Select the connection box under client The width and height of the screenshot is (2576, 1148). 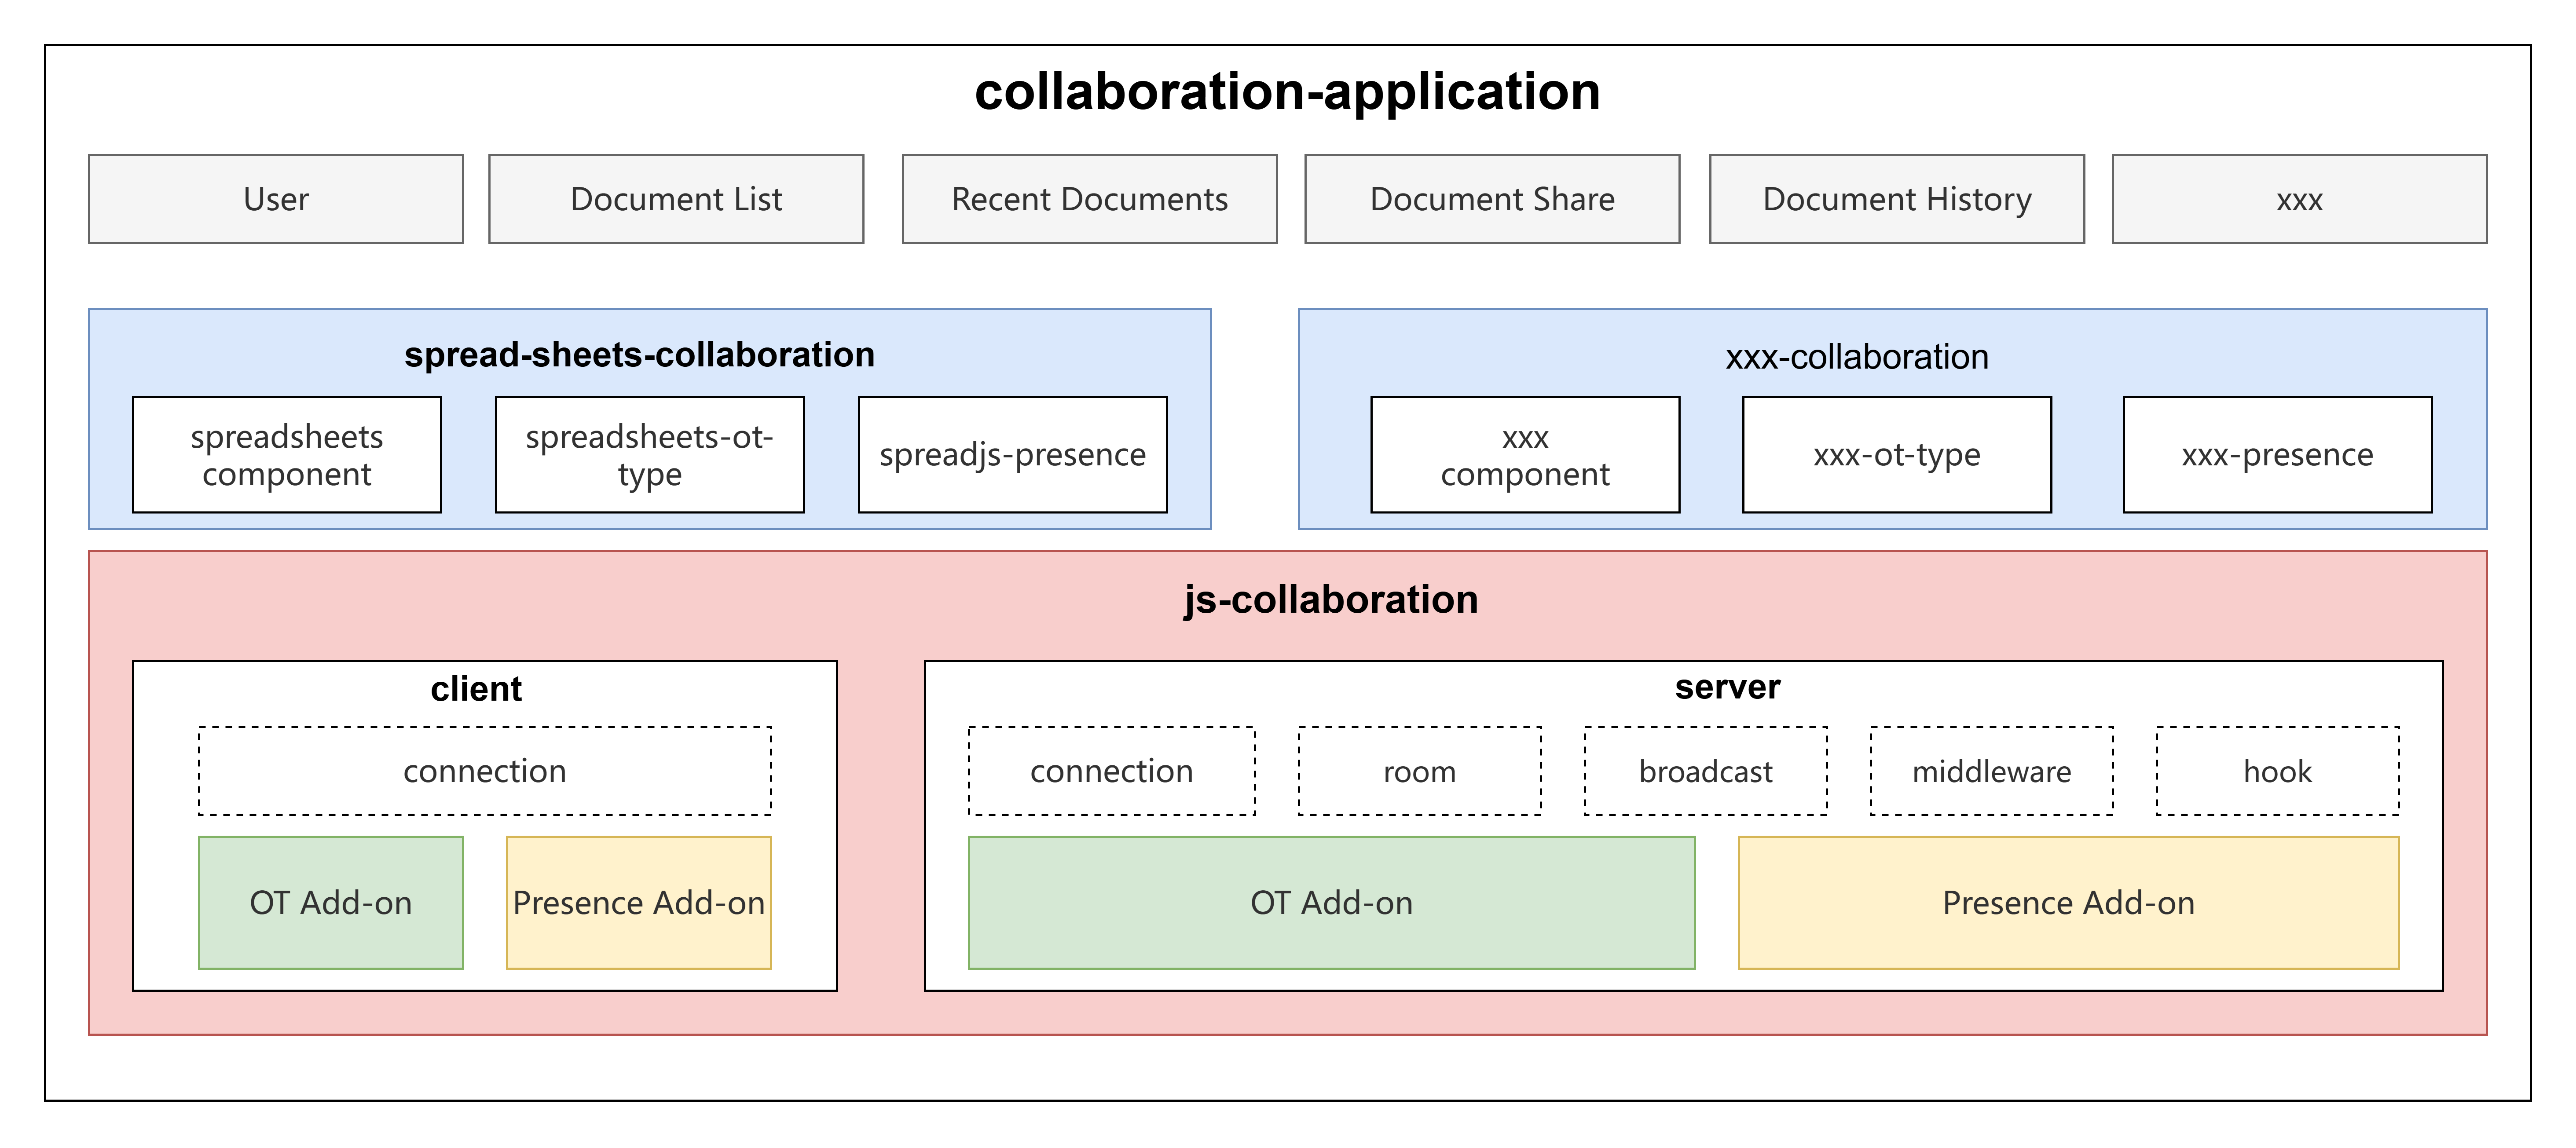coord(485,771)
